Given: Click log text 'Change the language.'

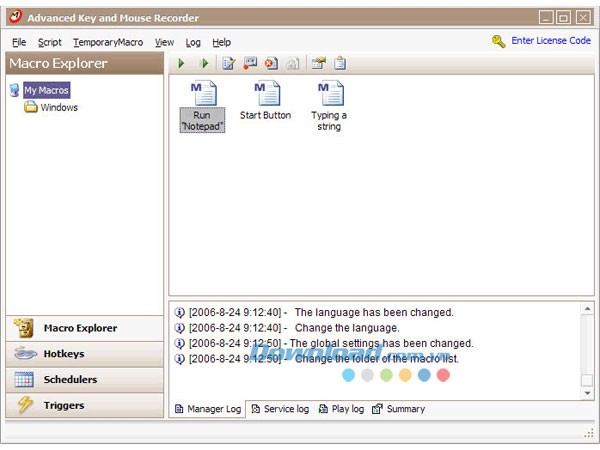Looking at the screenshot, I should (347, 328).
